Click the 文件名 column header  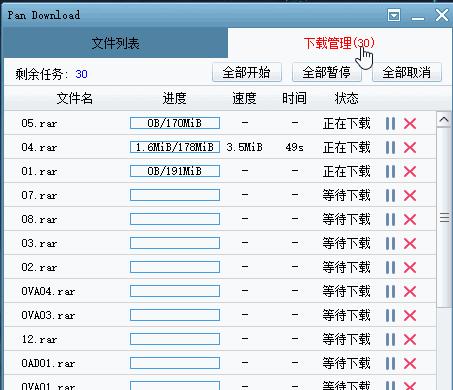tap(75, 98)
